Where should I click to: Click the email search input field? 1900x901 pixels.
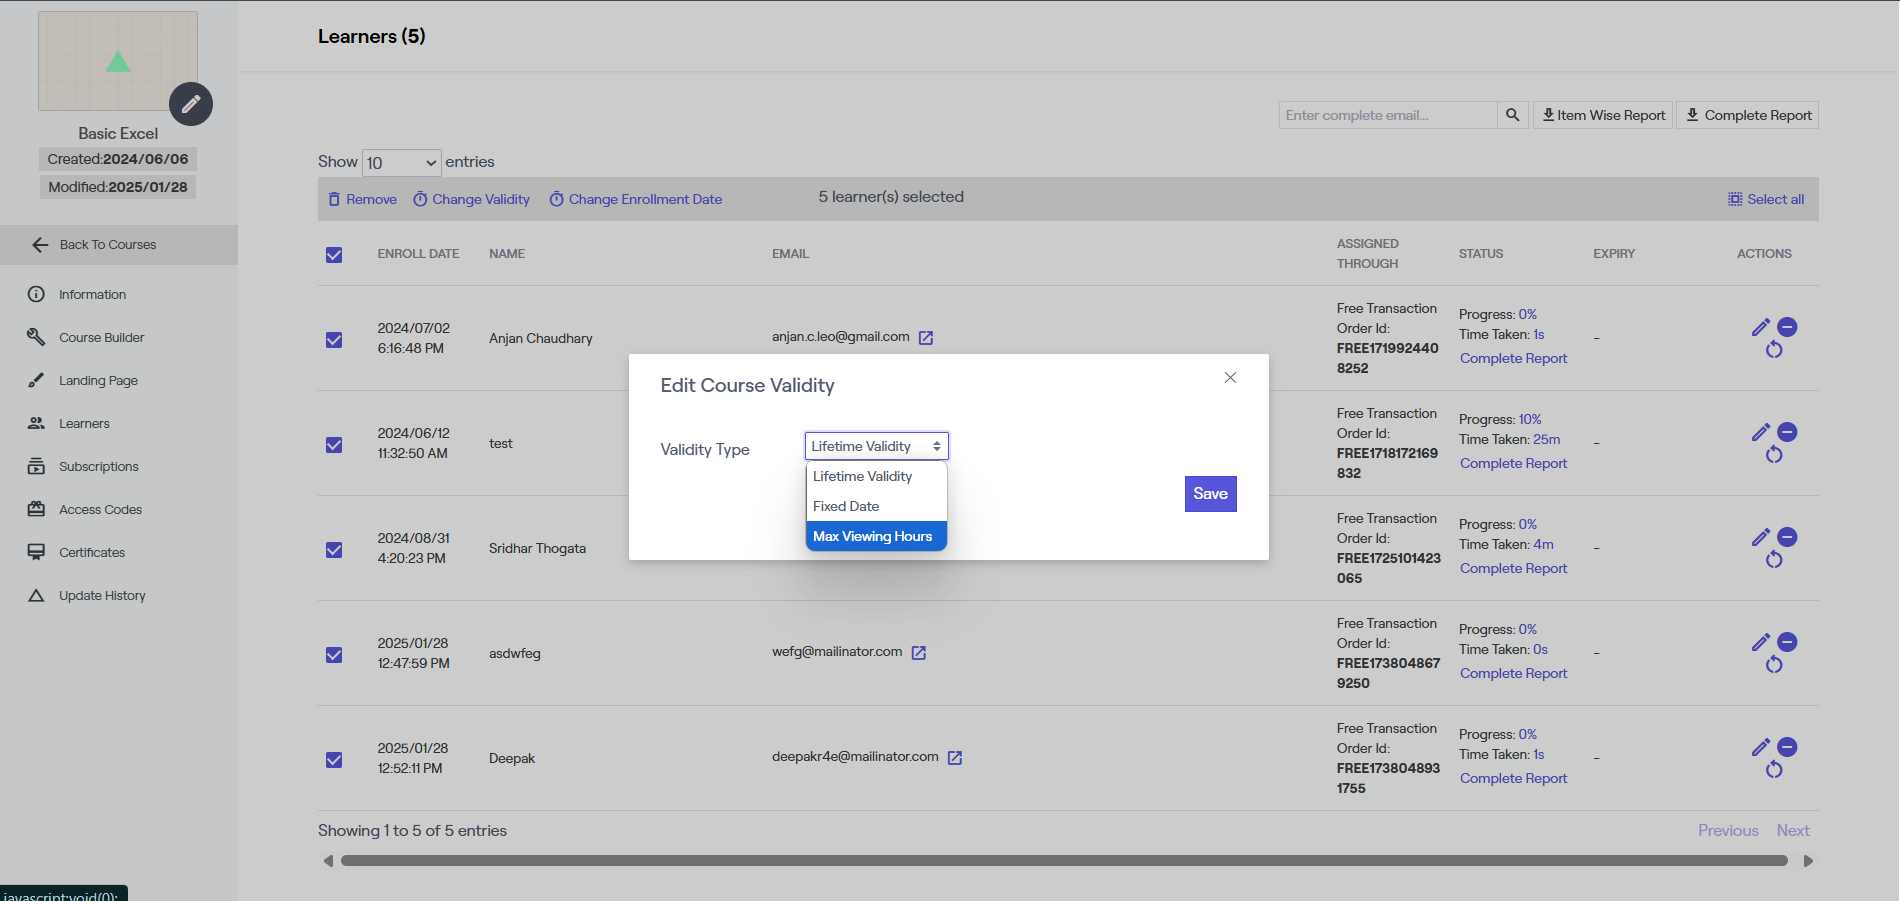click(1387, 115)
